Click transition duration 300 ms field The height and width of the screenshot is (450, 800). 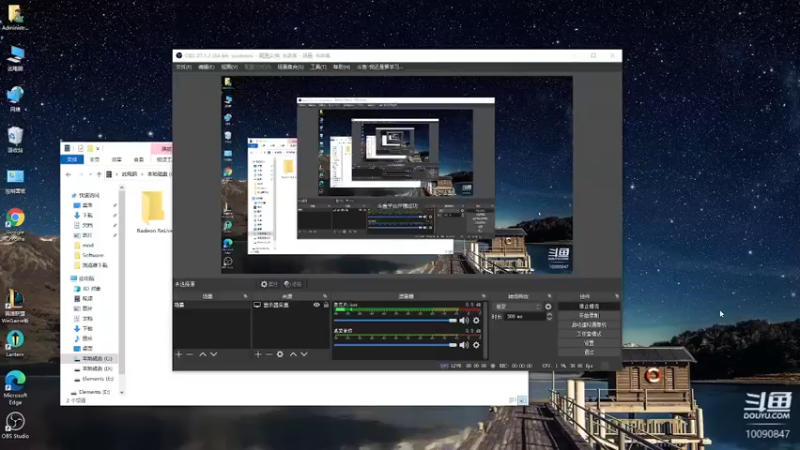click(525, 317)
